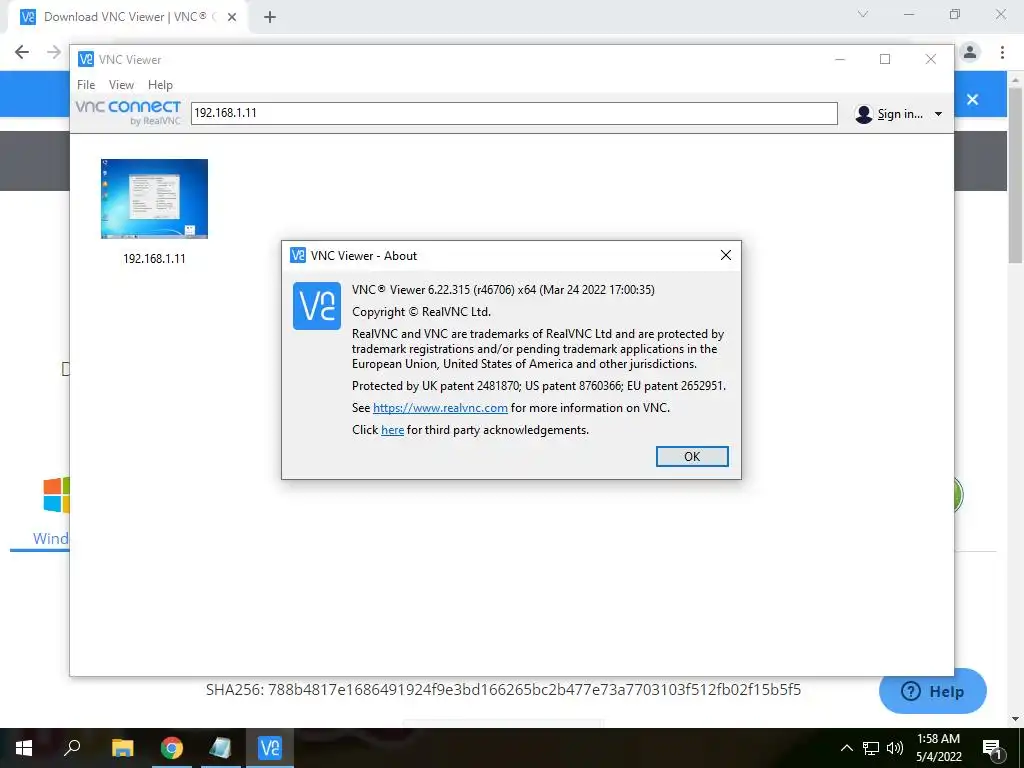The height and width of the screenshot is (768, 1024).
Task: Click the VNC logo in About dialog
Action: 317,306
